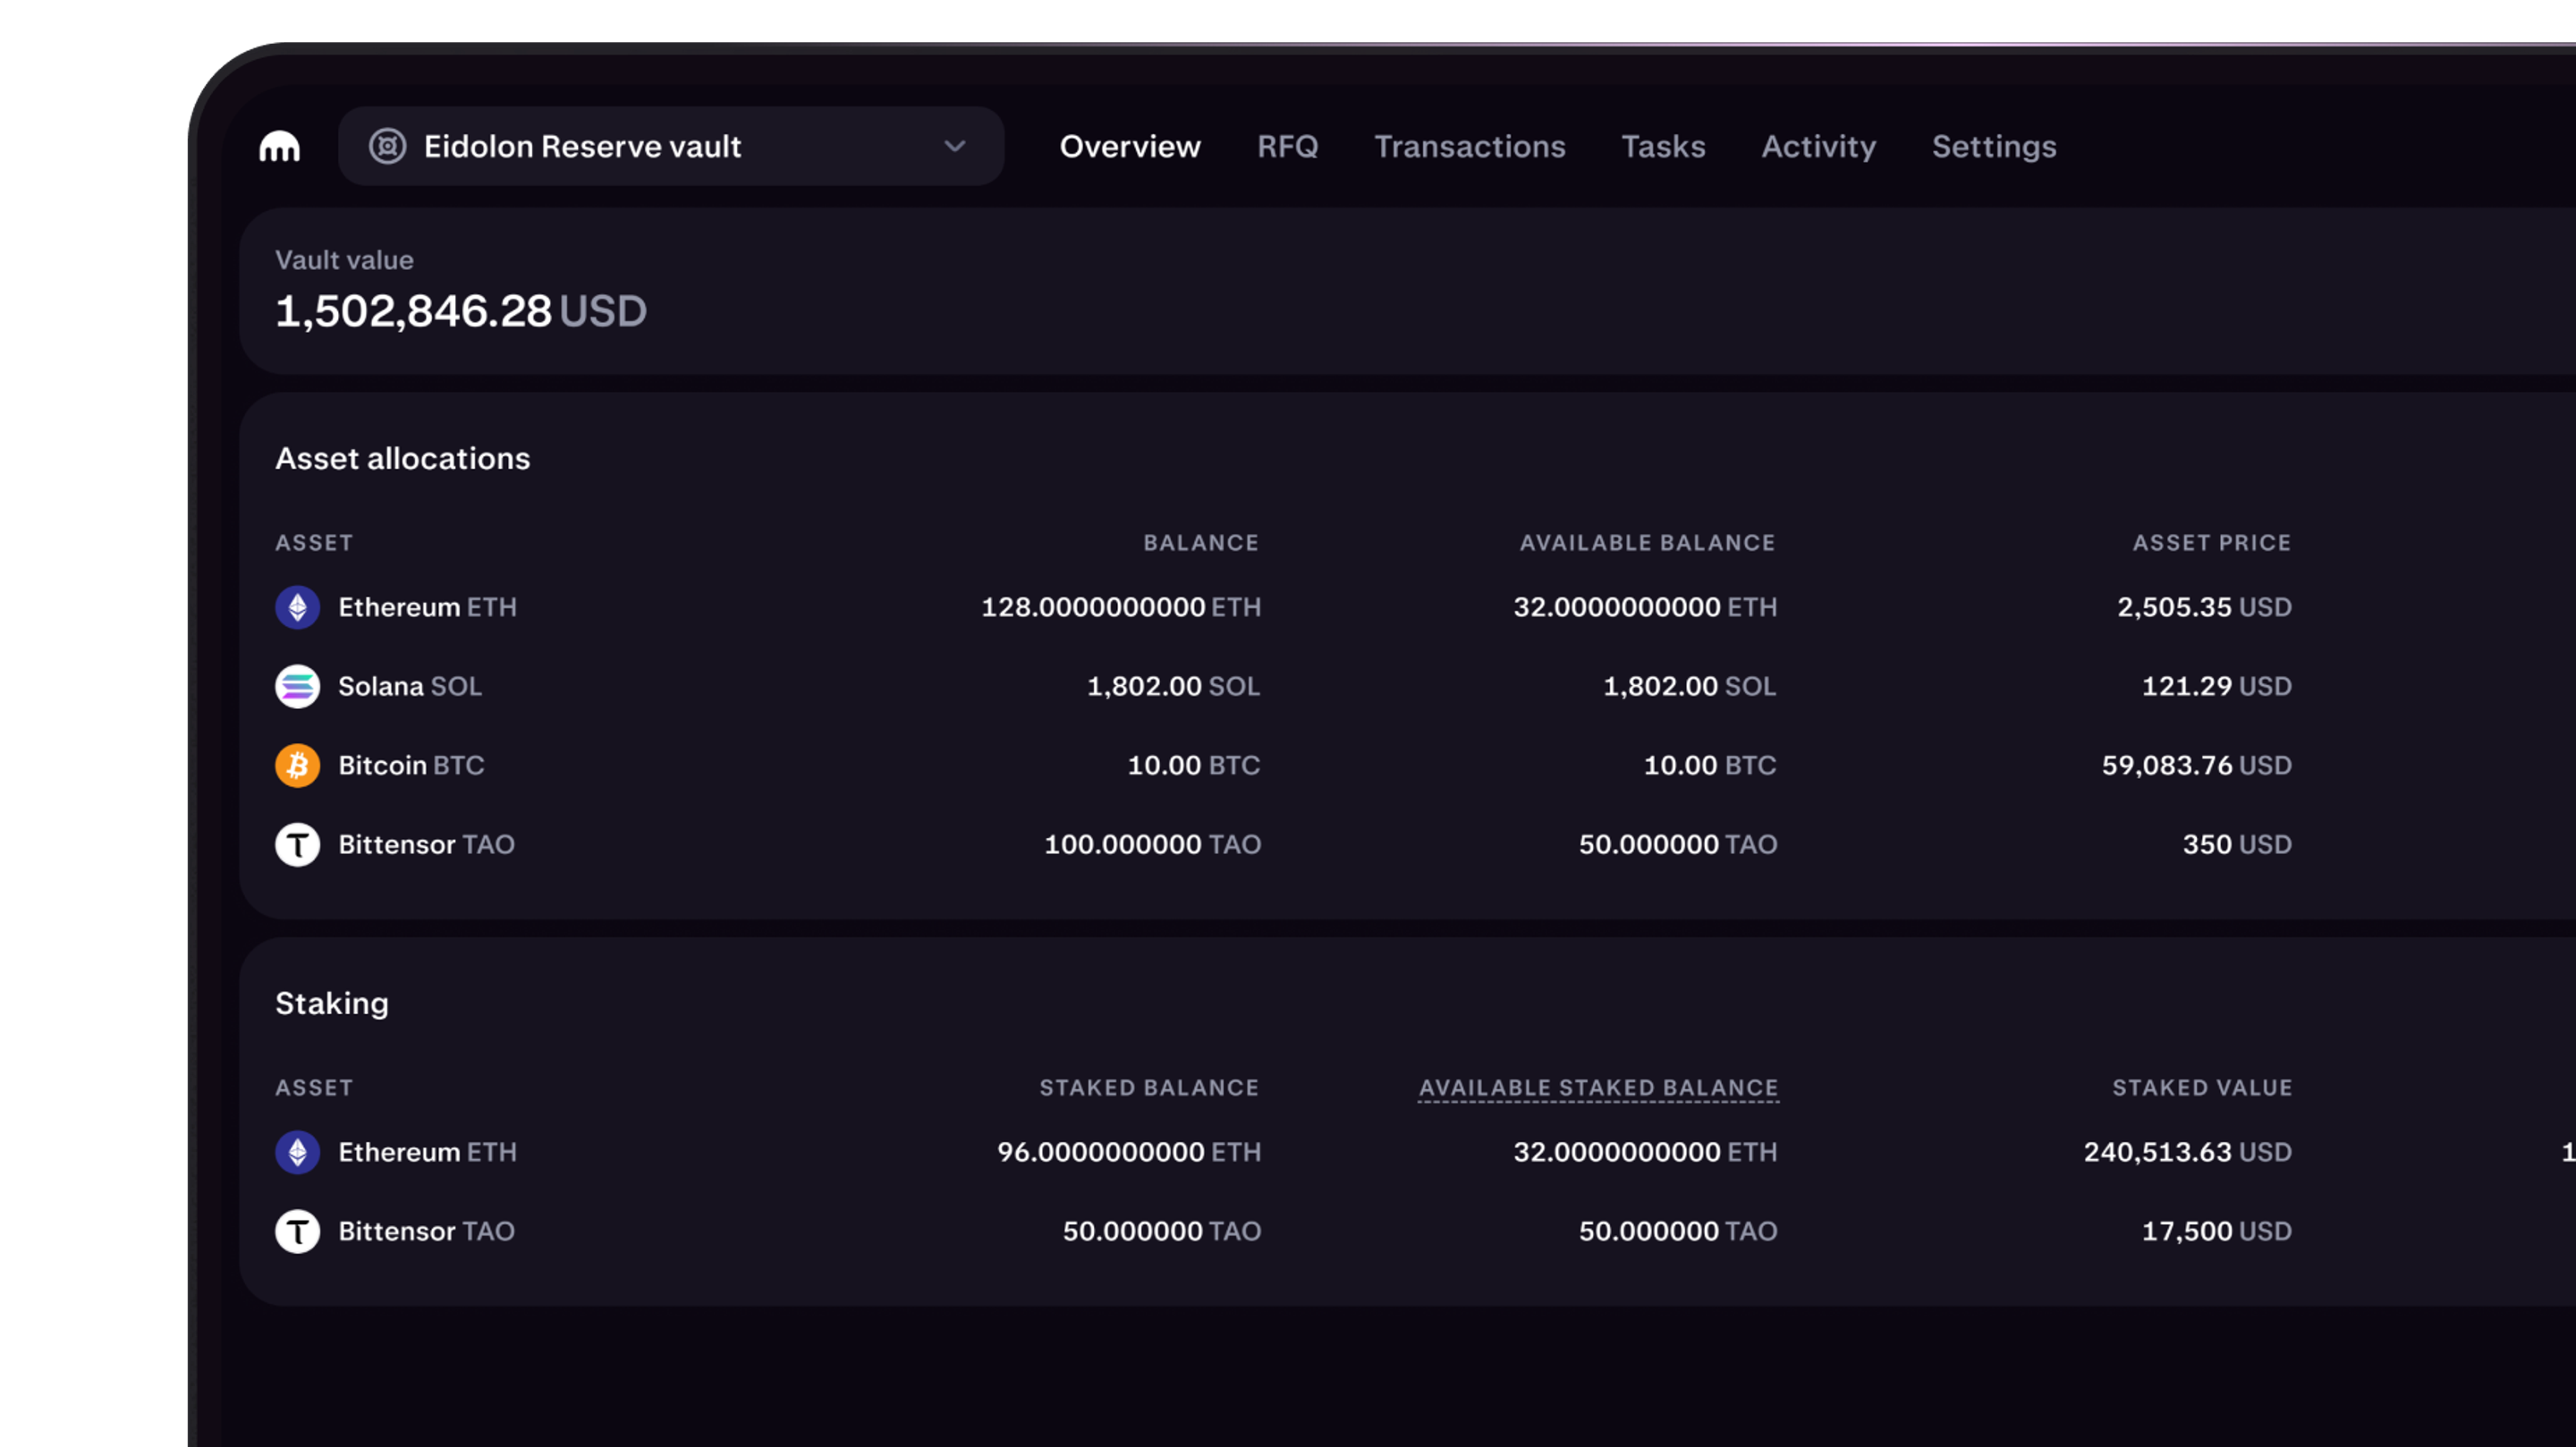This screenshot has height=1447, width=2576.
Task: Click the Bittensor icon in the Staking section
Action: point(296,1231)
